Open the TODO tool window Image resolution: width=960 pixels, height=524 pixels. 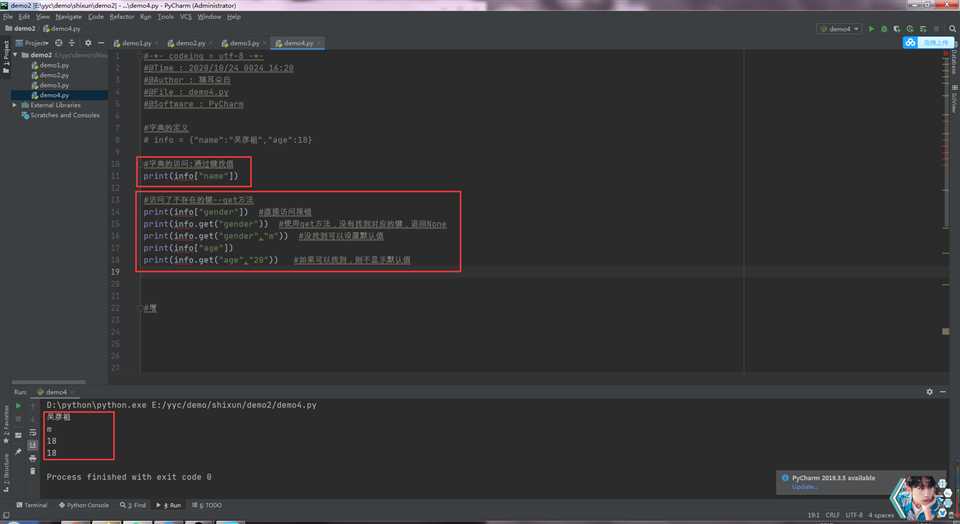tap(207, 505)
